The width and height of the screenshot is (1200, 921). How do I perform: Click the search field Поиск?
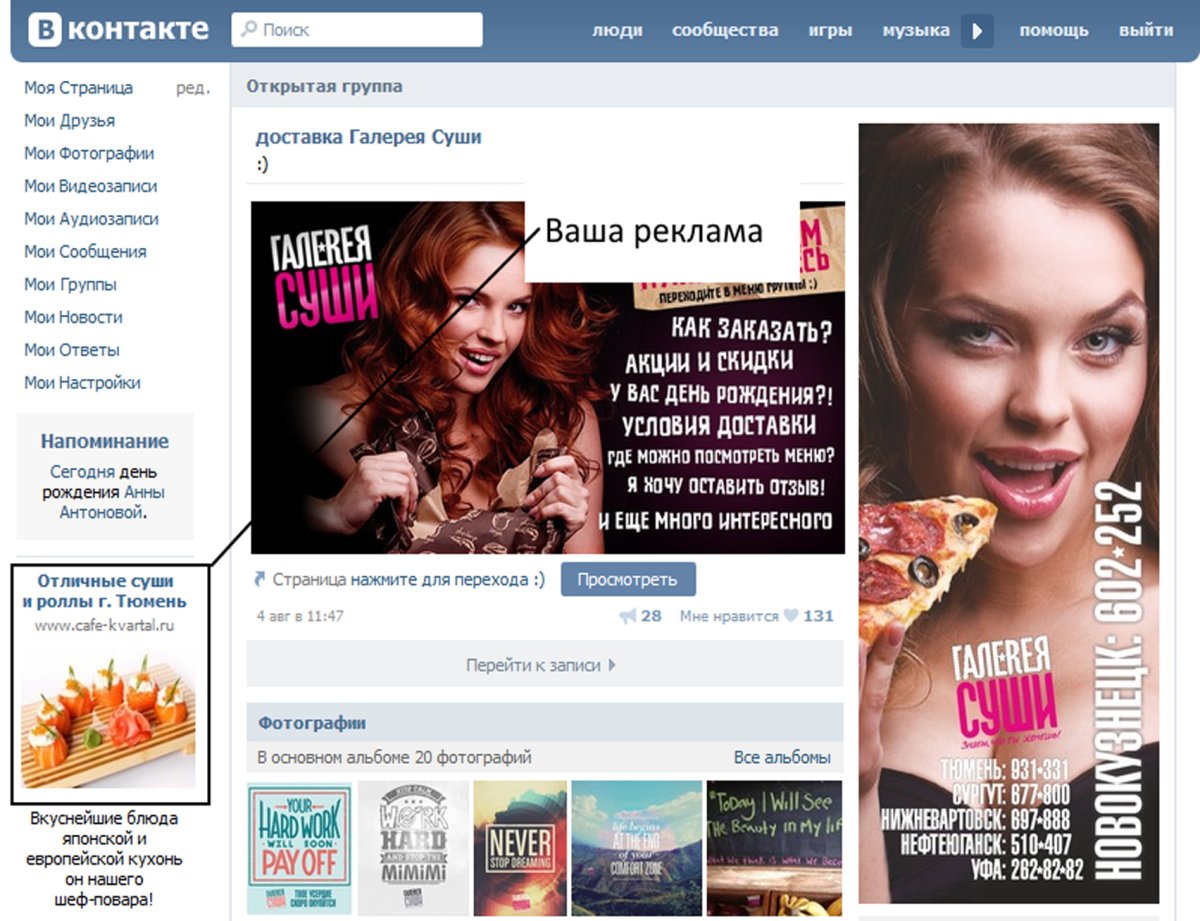(357, 30)
